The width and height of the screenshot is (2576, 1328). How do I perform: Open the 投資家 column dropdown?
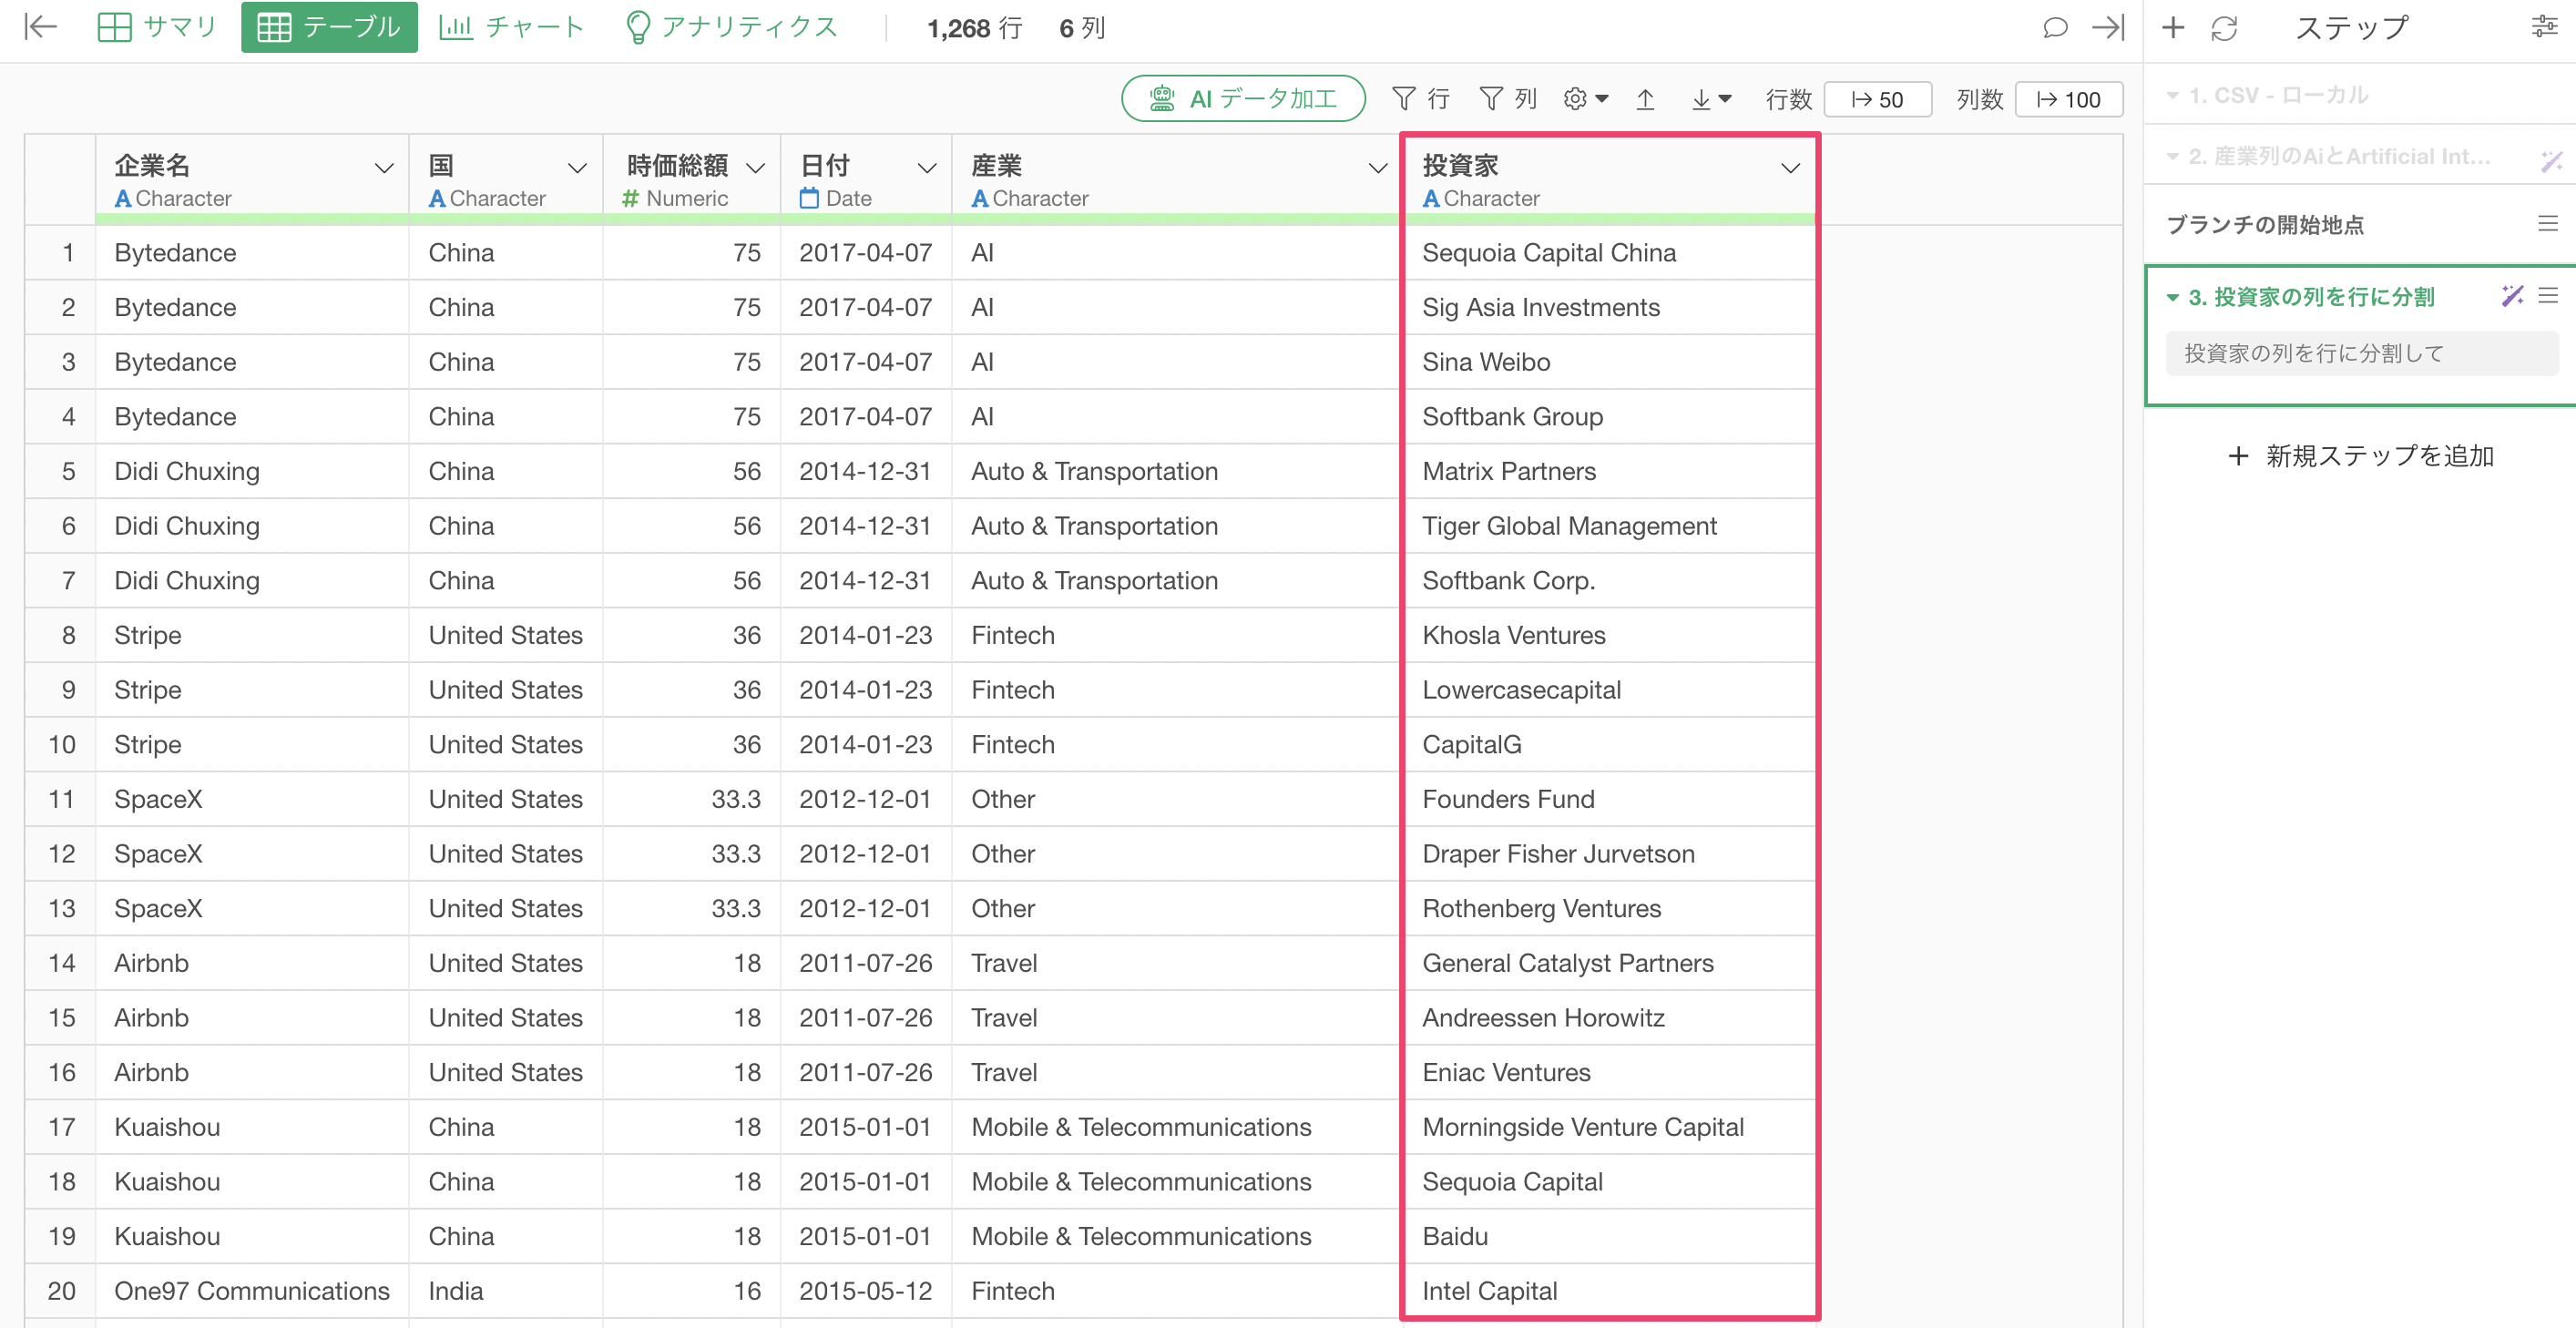(x=1790, y=168)
